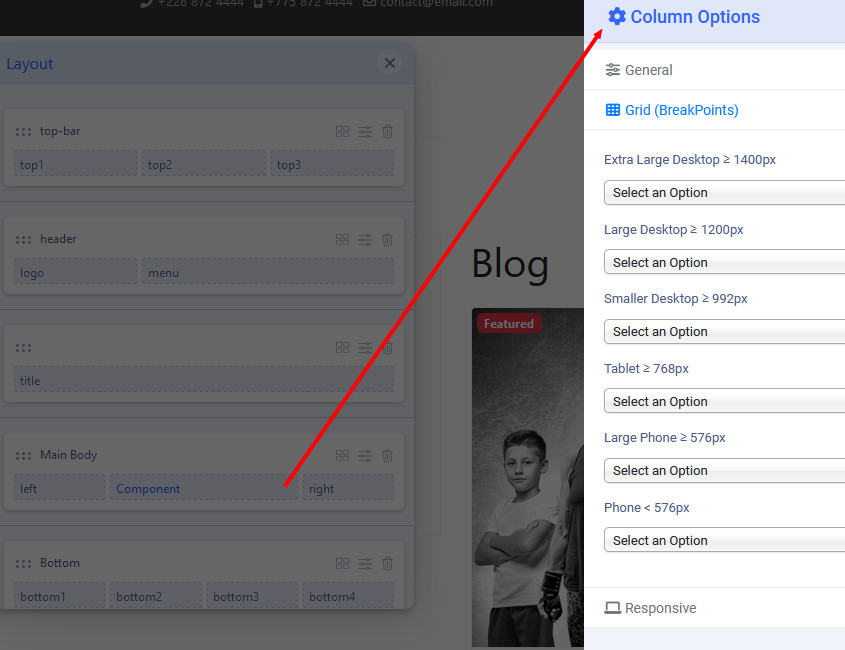Click the header row's column grid icon
The height and width of the screenshot is (650, 845).
point(342,240)
